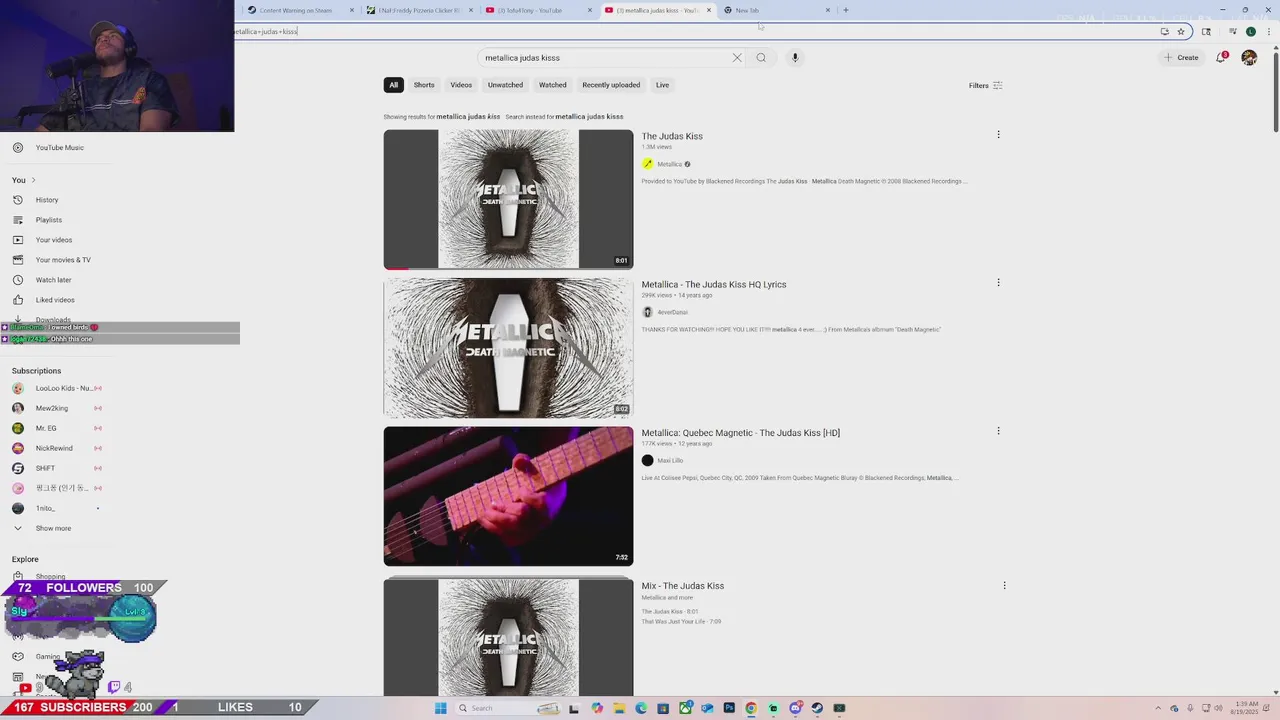This screenshot has height=720, width=1280.
Task: Open File Explorer from the taskbar
Action: [x=619, y=708]
